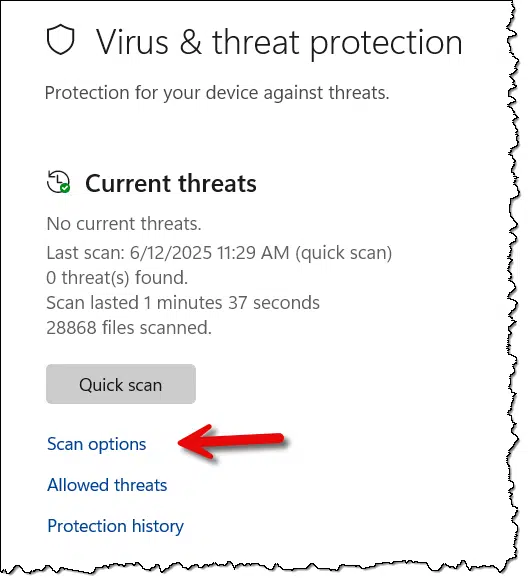Click the shield icon beside the page title

60,39
